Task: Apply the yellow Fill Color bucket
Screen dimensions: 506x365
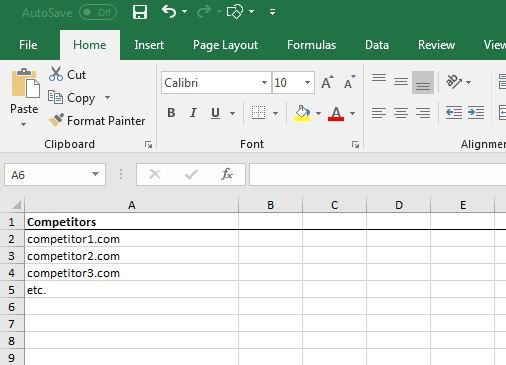Action: click(302, 114)
